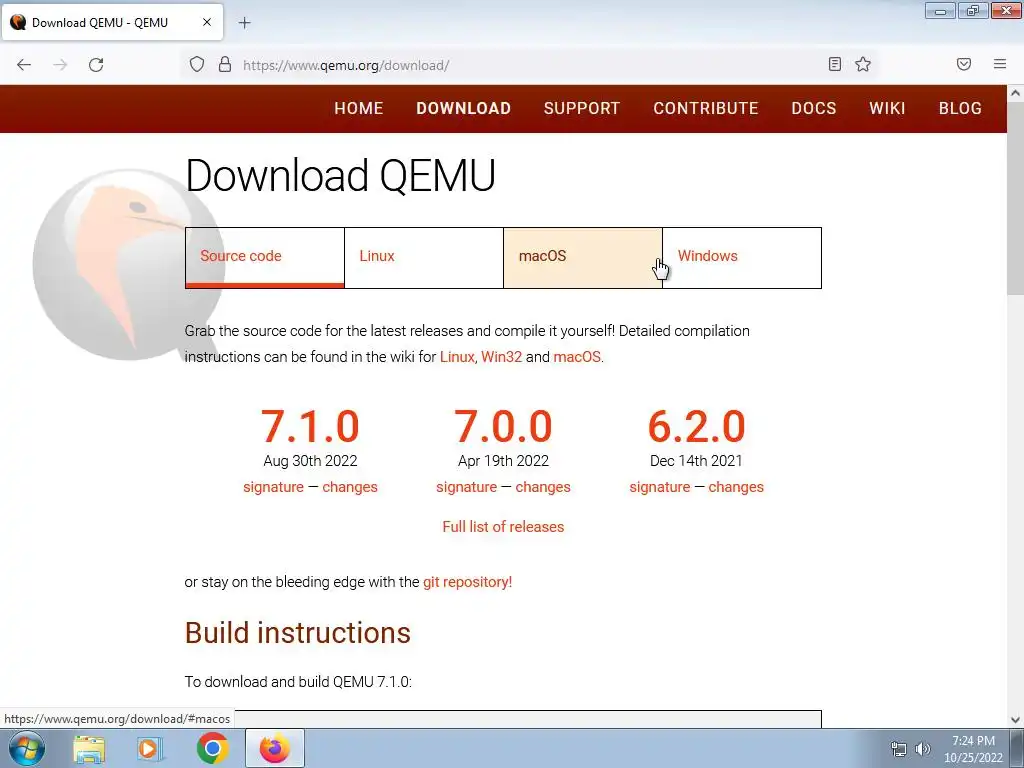This screenshot has height=768, width=1024.
Task: Switch to the Windows tab
Action: (742, 257)
